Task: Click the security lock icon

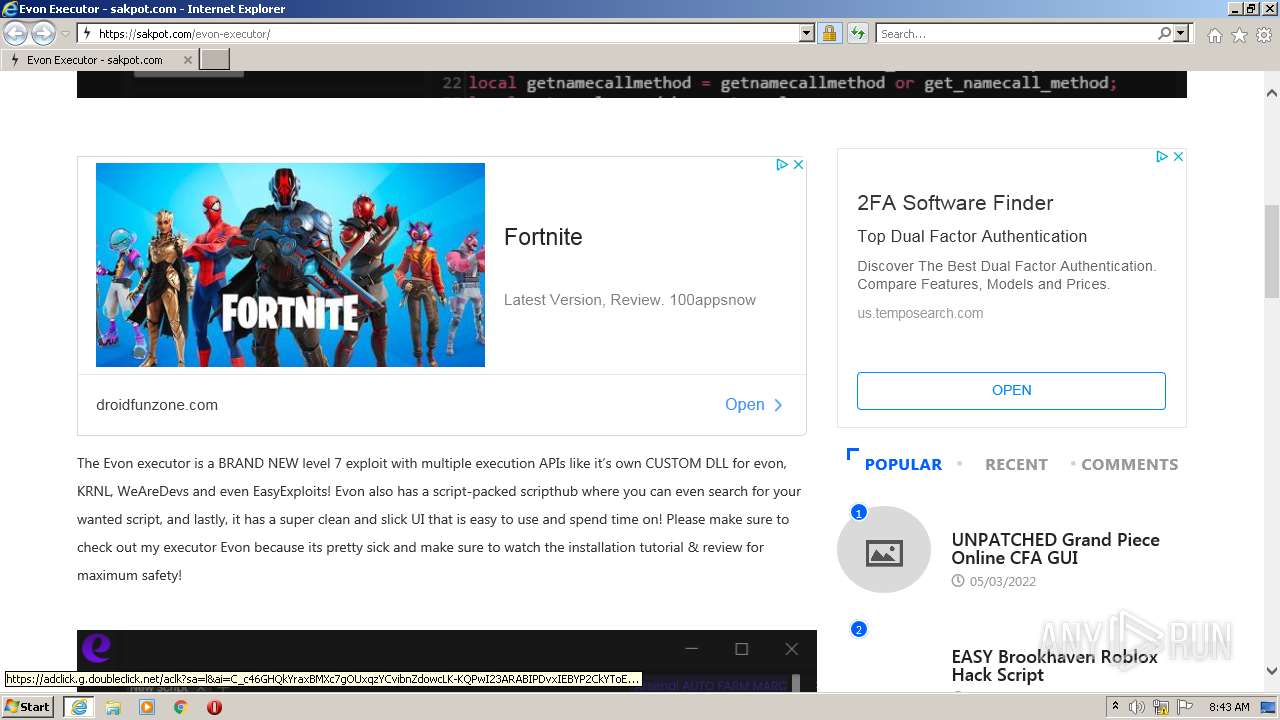Action: click(829, 34)
